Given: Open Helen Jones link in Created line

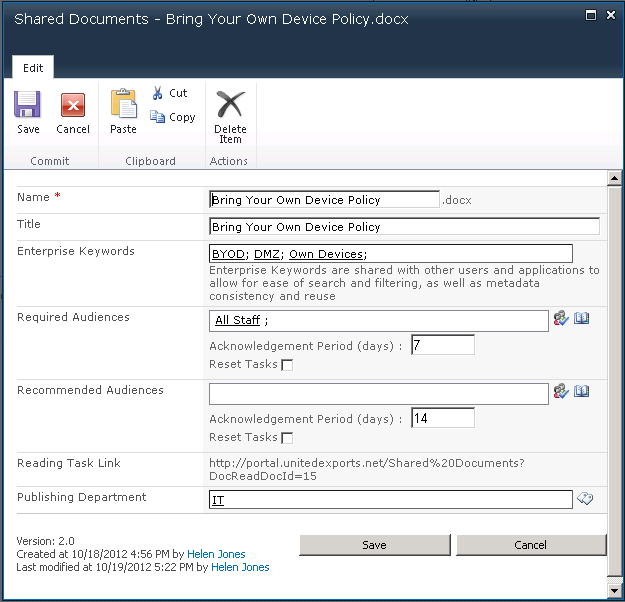Looking at the screenshot, I should click(x=216, y=554).
